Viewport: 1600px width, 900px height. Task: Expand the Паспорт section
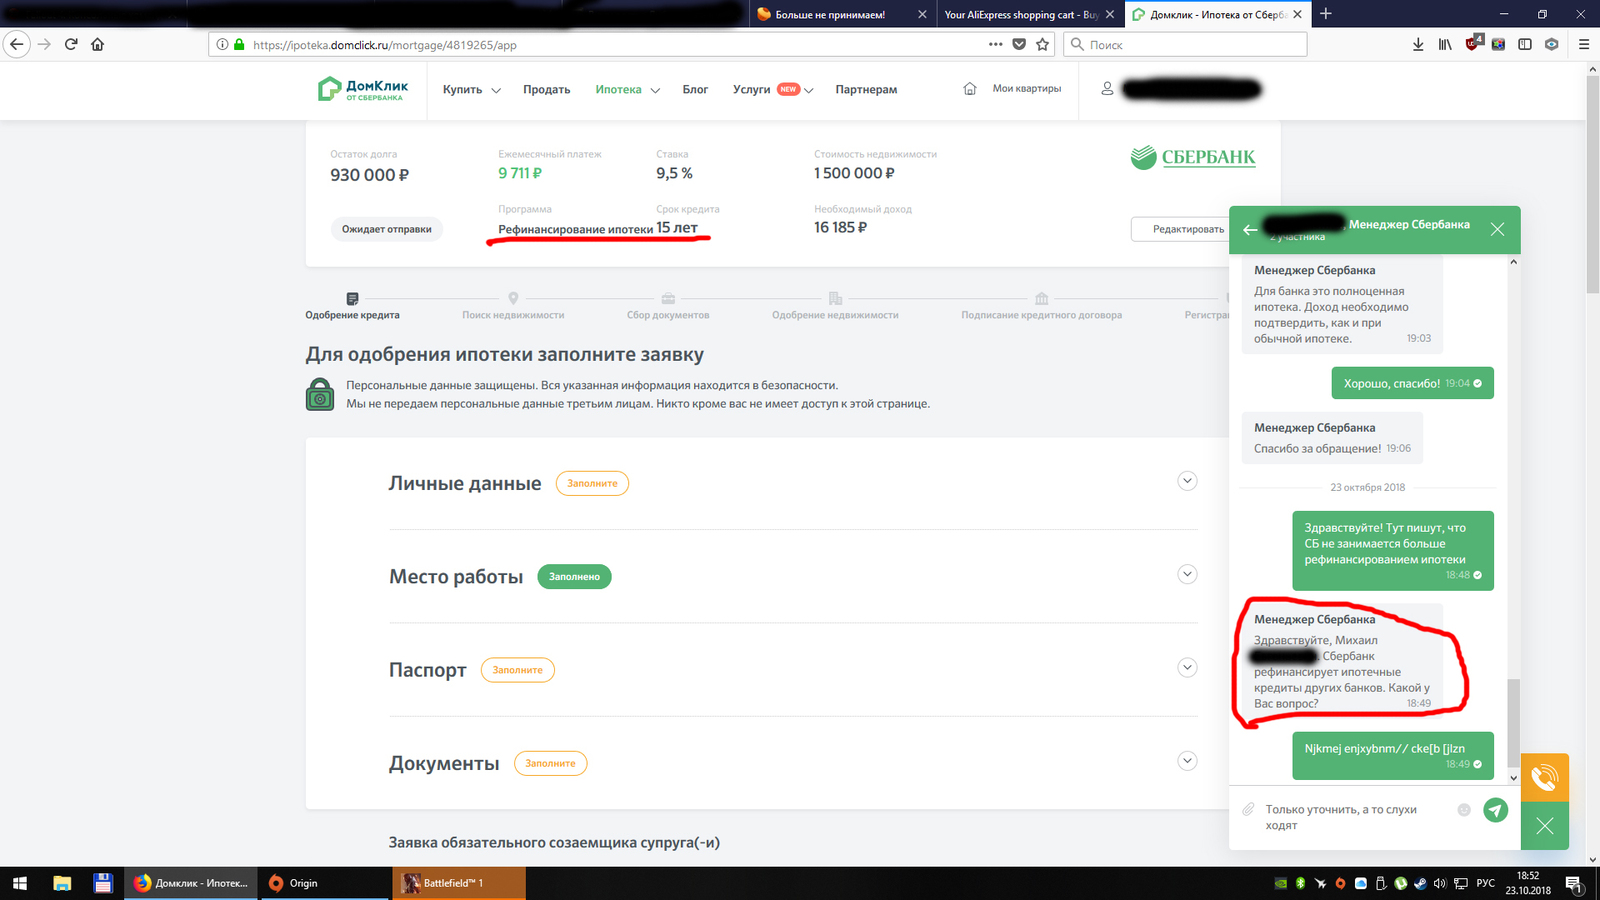point(1187,667)
